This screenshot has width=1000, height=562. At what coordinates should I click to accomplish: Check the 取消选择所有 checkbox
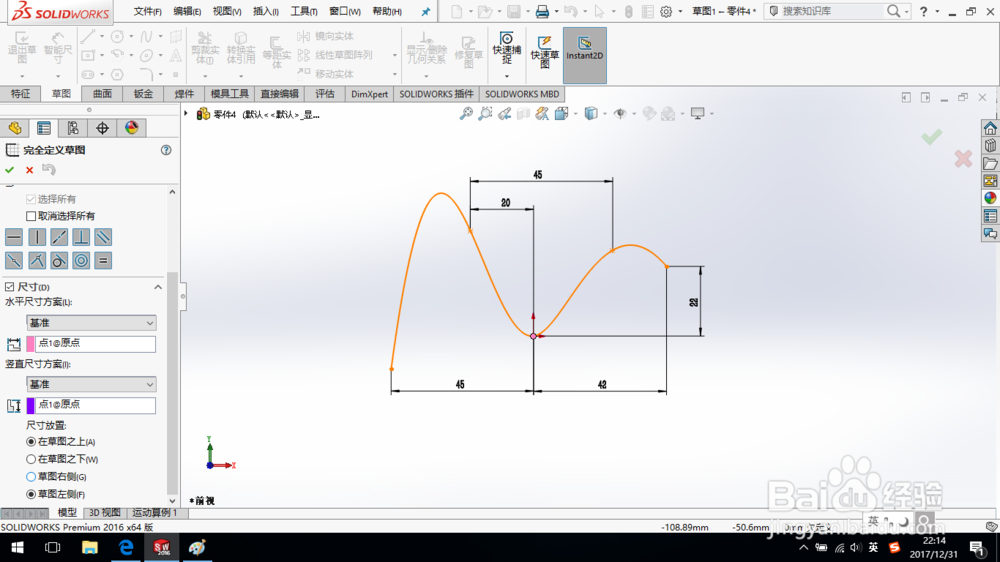(x=31, y=216)
